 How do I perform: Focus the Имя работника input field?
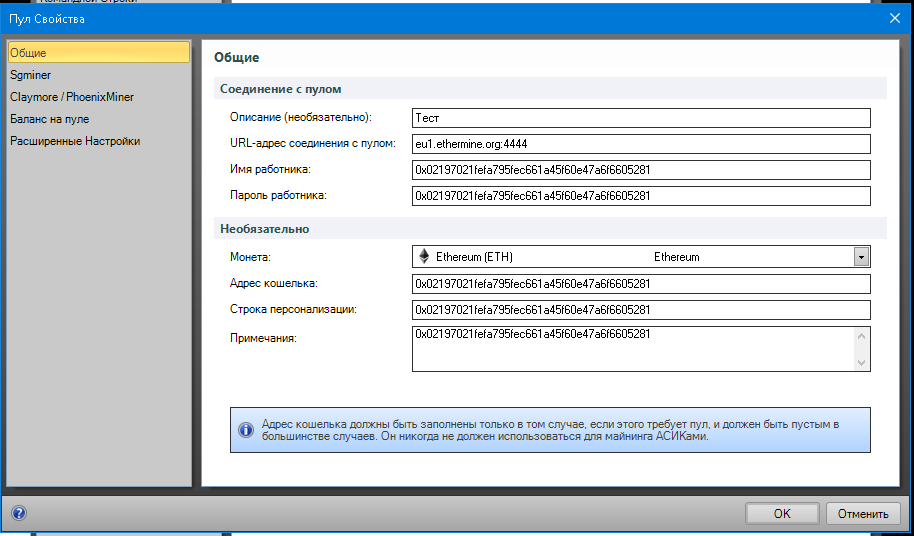(641, 170)
